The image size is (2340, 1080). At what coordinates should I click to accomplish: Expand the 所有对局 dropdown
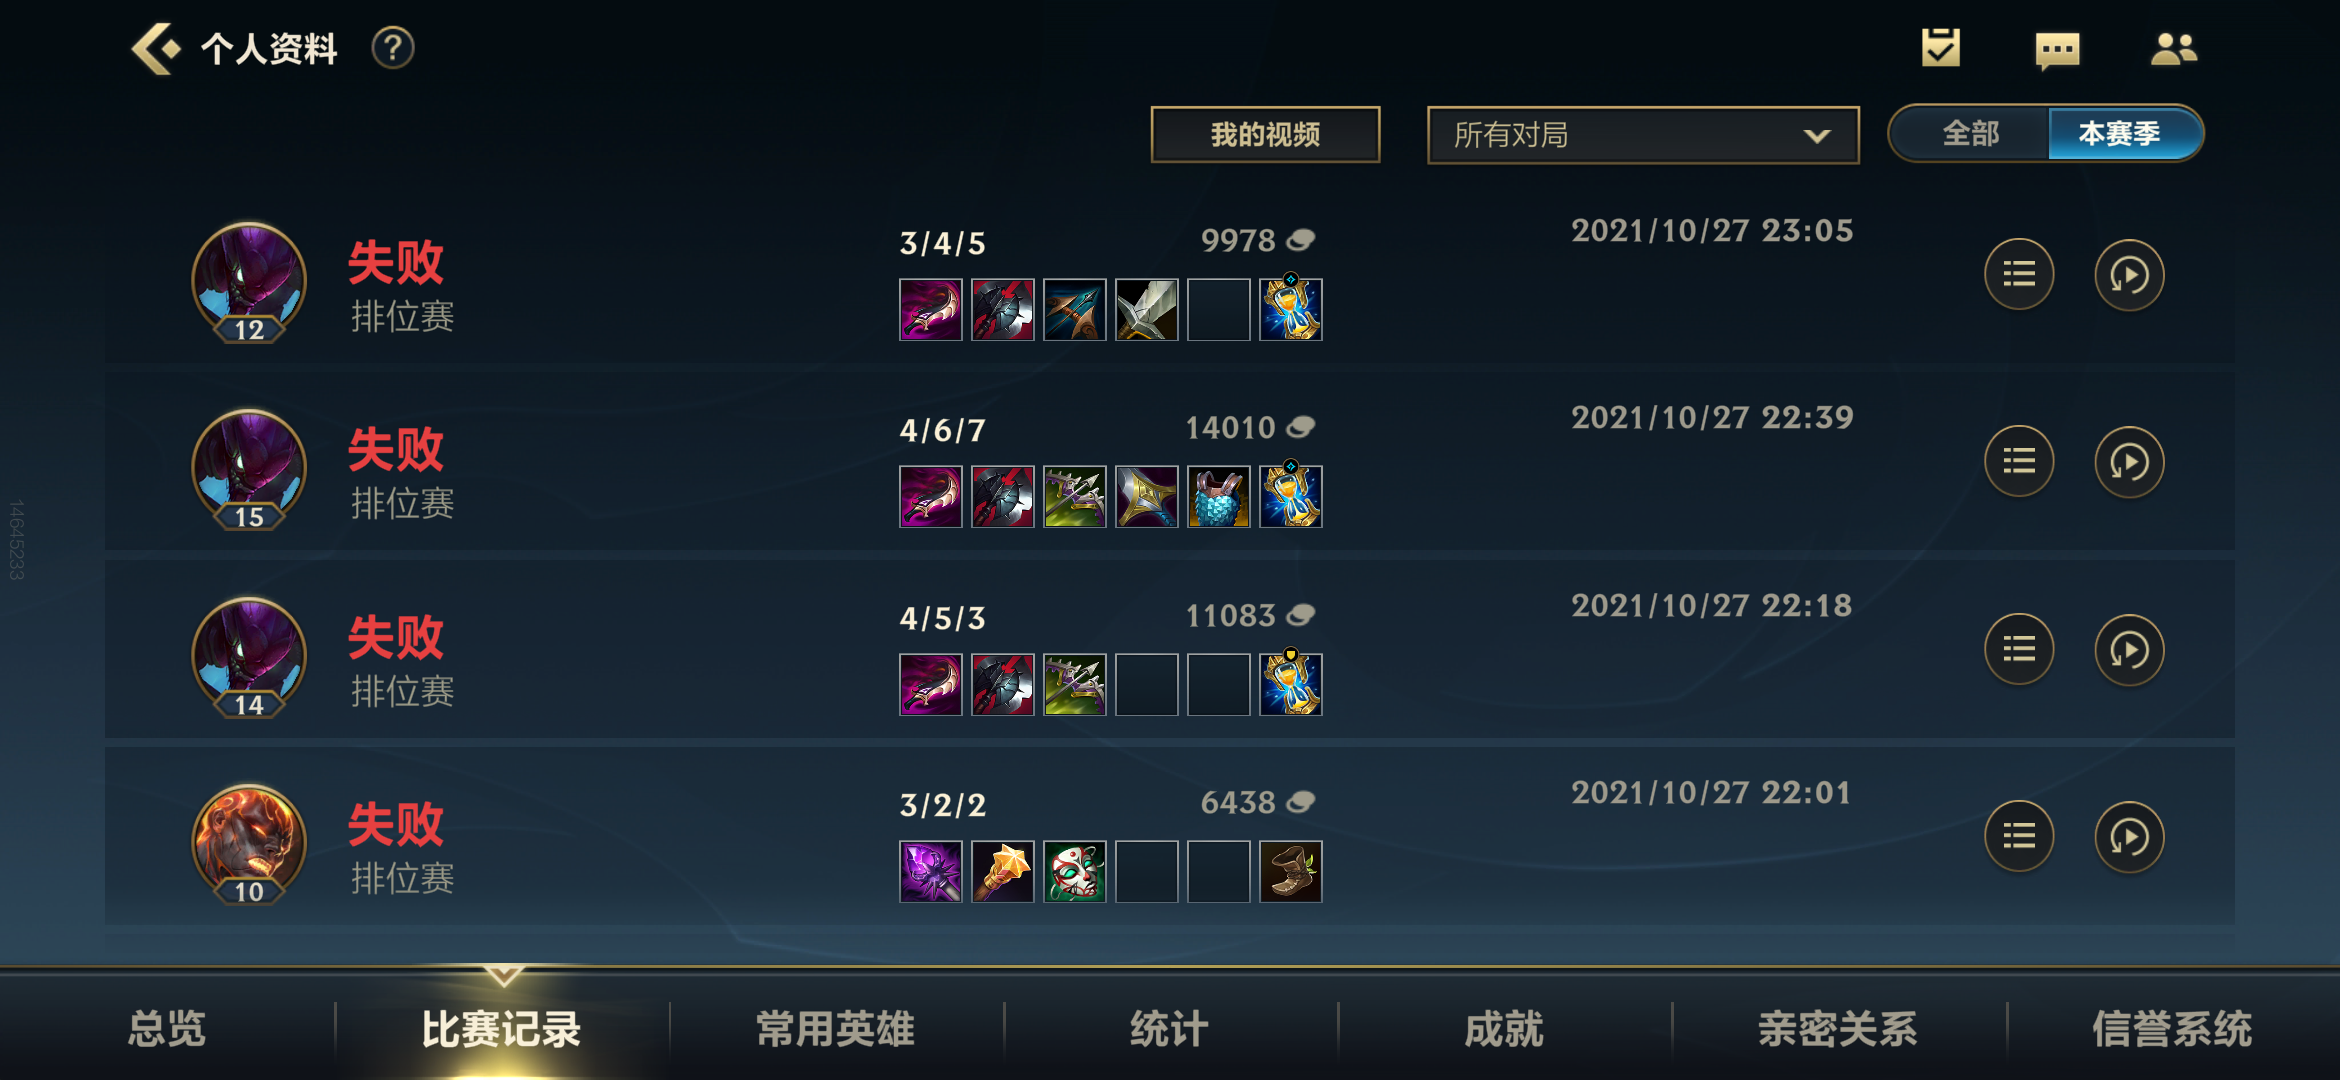coord(1643,135)
